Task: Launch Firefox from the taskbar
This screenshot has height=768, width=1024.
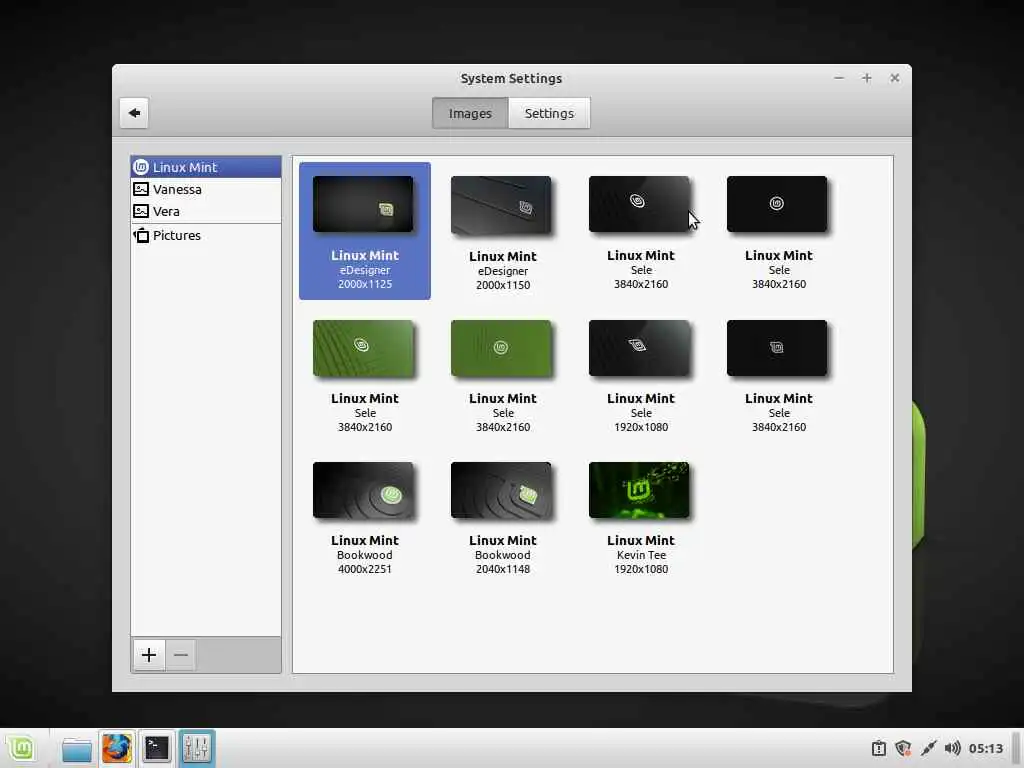Action: pos(117,748)
